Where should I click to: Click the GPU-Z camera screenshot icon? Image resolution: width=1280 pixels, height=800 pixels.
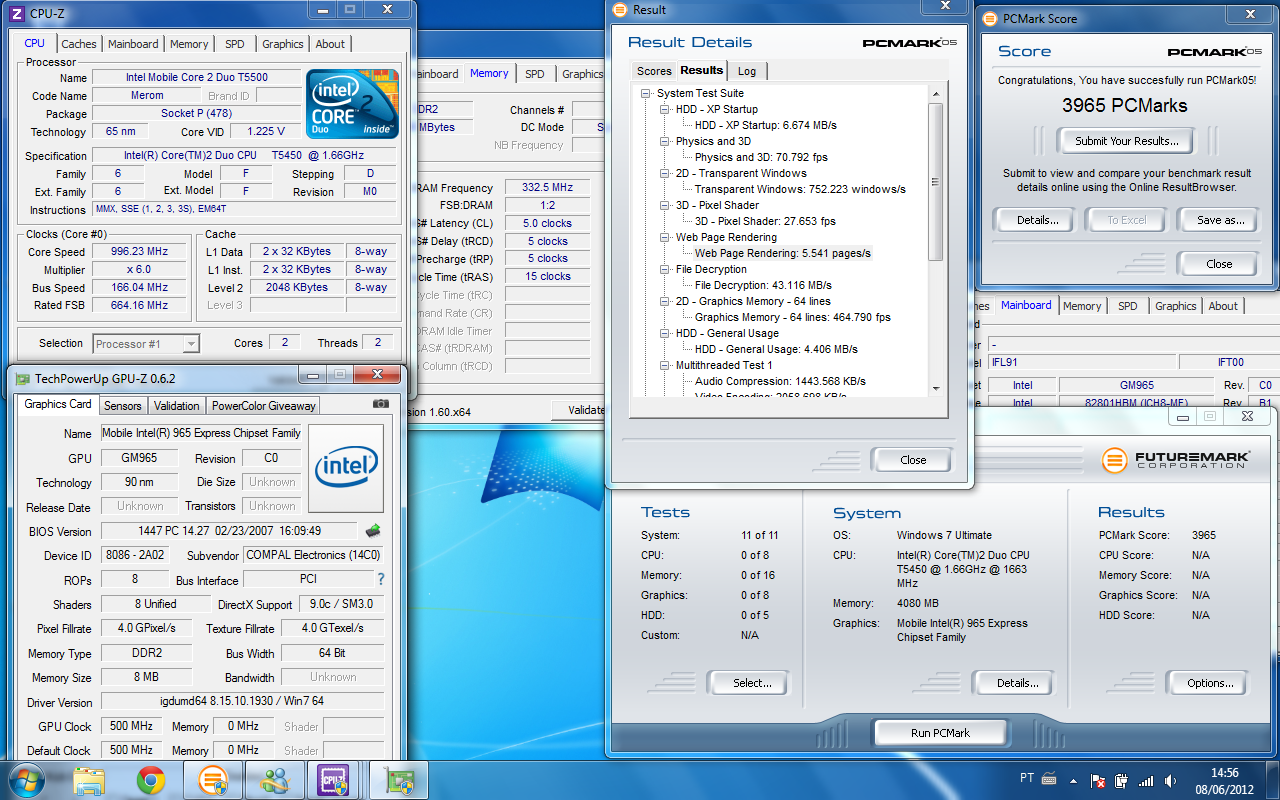(380, 404)
